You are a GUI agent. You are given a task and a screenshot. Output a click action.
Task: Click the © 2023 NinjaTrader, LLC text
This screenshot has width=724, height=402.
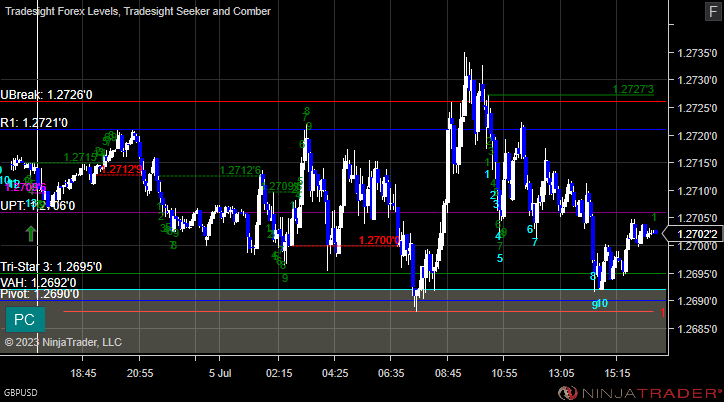pyautogui.click(x=63, y=342)
